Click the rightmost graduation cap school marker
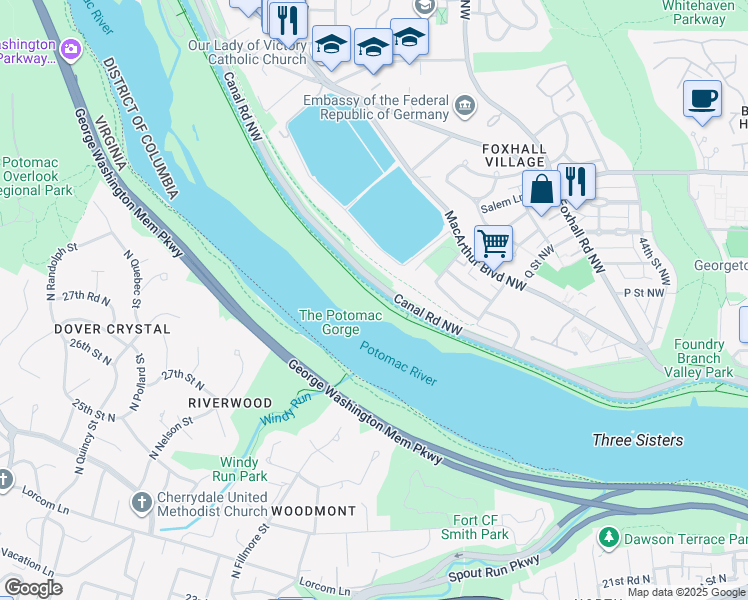 409,37
